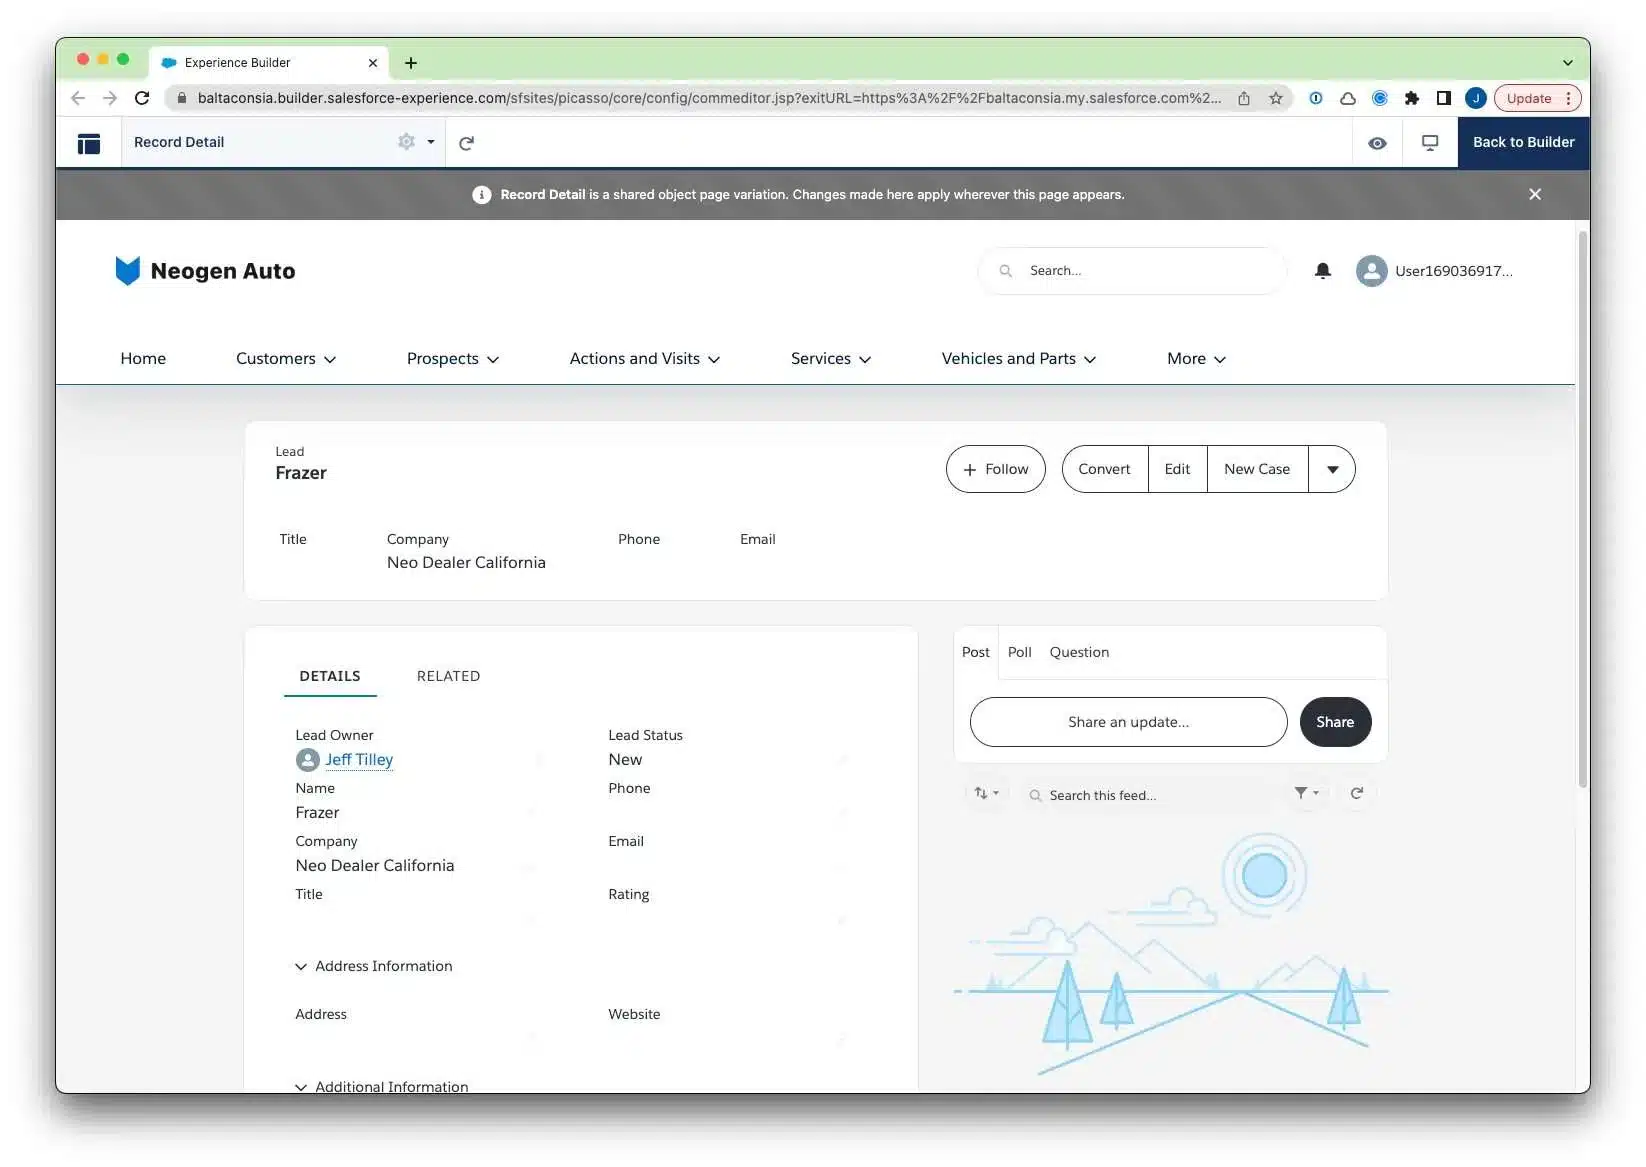The width and height of the screenshot is (1646, 1167).
Task: Switch to the RELATED tab
Action: coord(448,676)
